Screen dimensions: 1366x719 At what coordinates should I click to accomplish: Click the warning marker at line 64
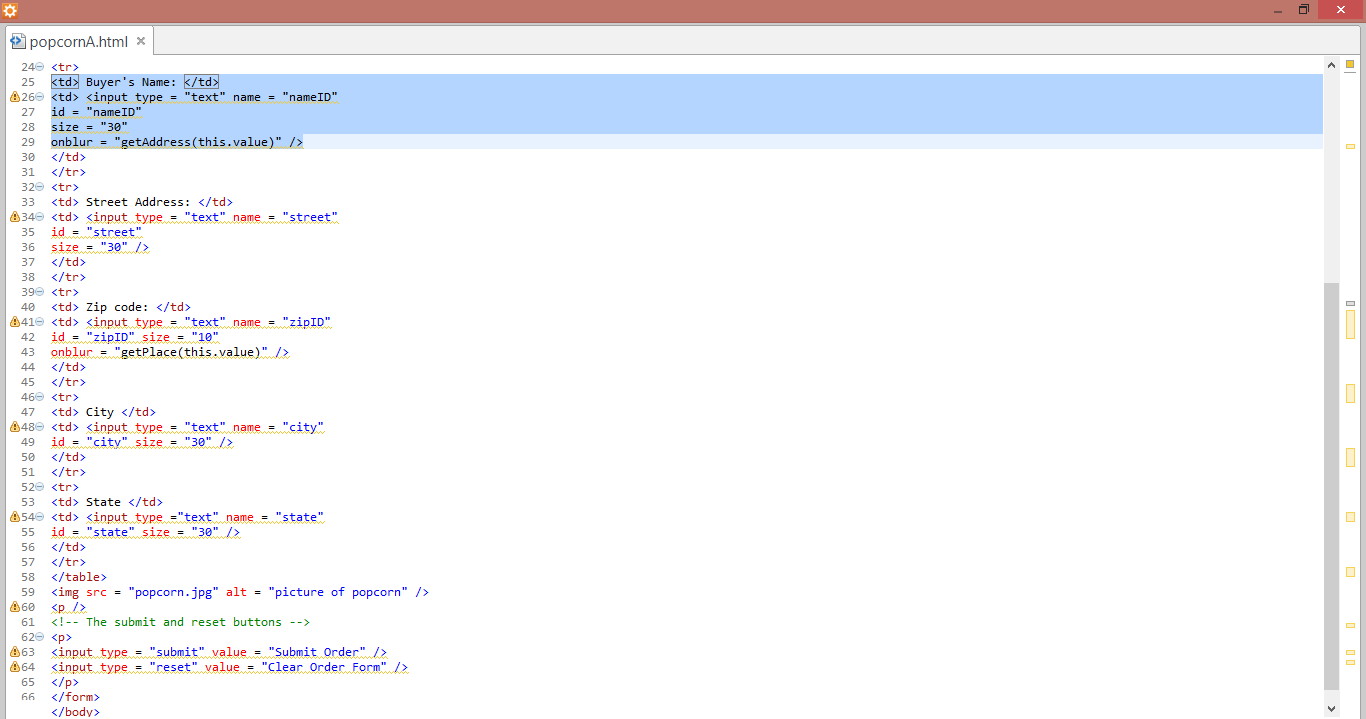[x=15, y=667]
